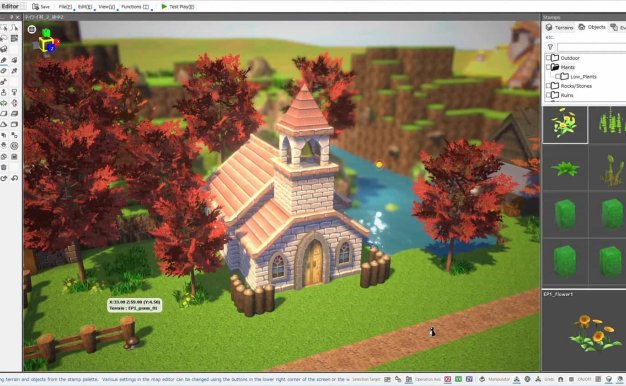Select the Outdoor folder label
Viewport: 626px width, 386px height.
point(570,58)
